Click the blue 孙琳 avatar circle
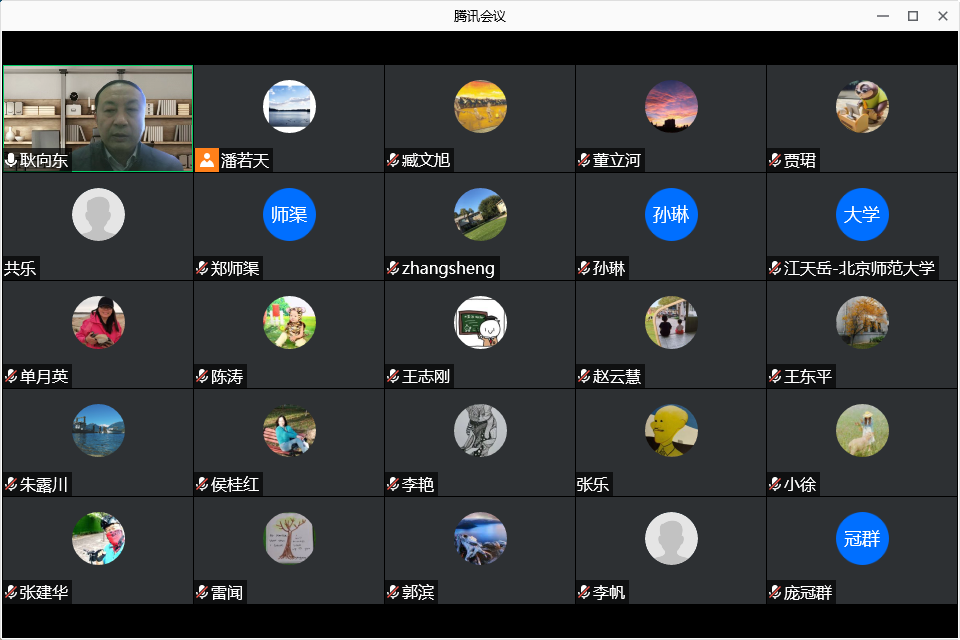Viewport: 960px width, 640px height. pyautogui.click(x=671, y=214)
